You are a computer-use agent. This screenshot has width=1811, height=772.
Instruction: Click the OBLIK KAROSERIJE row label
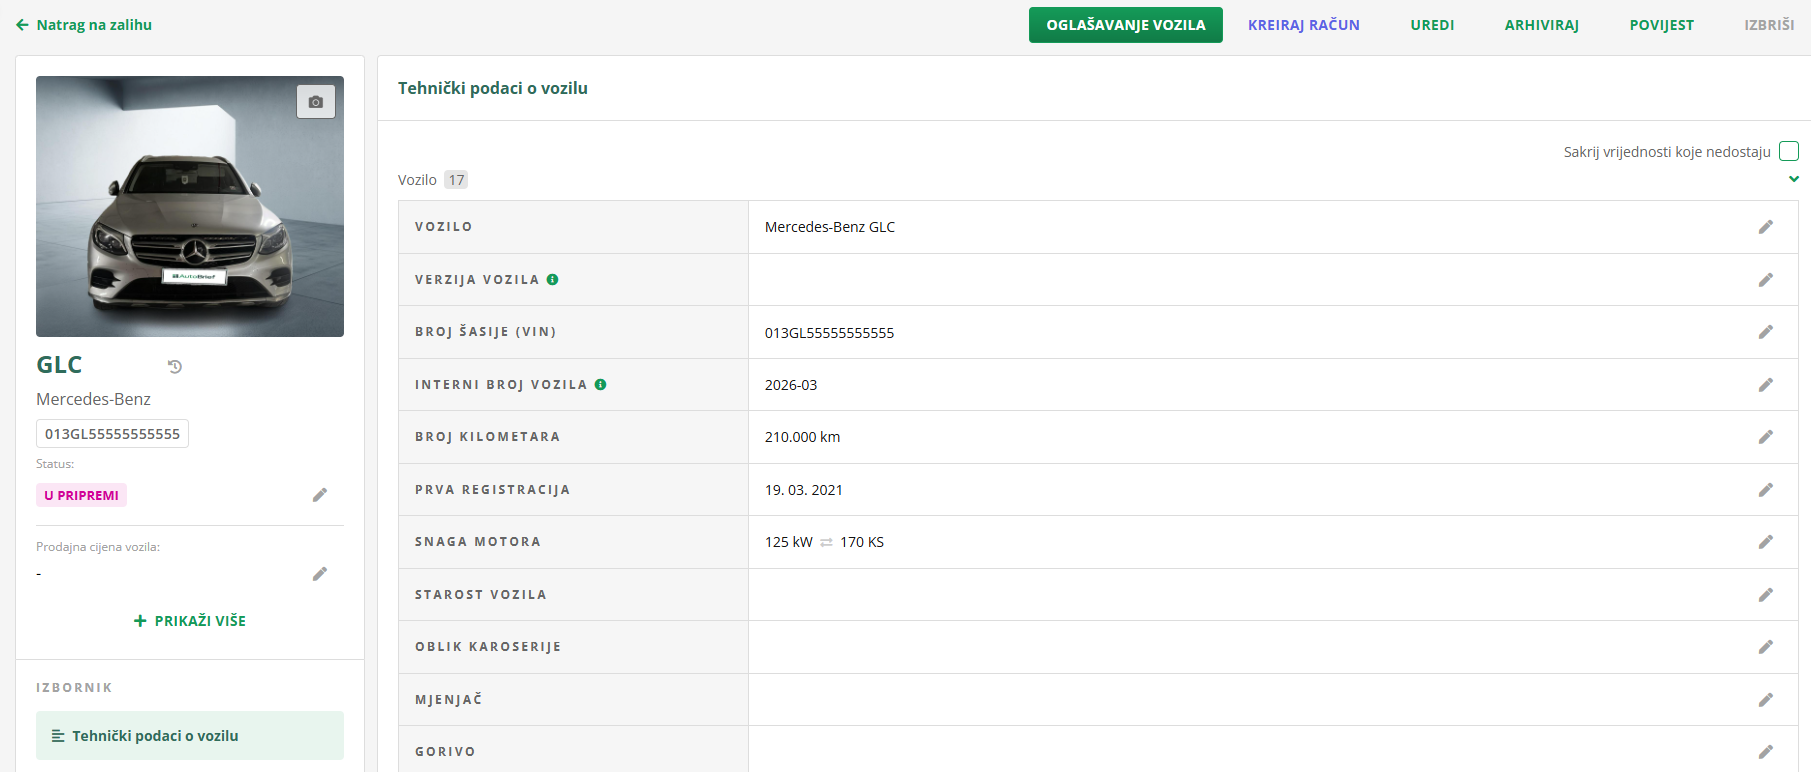click(x=488, y=647)
